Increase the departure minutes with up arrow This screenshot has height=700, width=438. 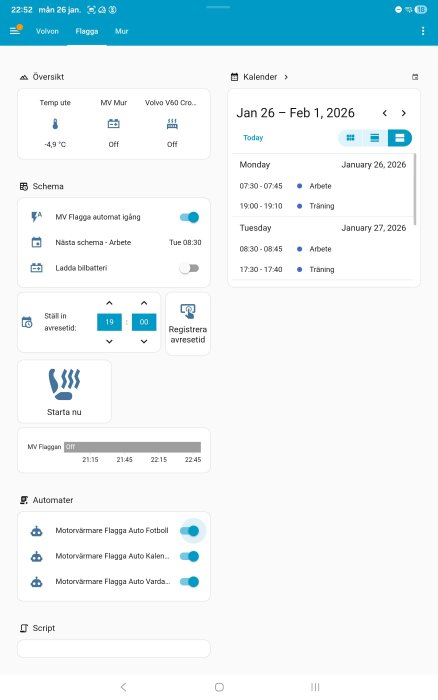click(x=144, y=303)
